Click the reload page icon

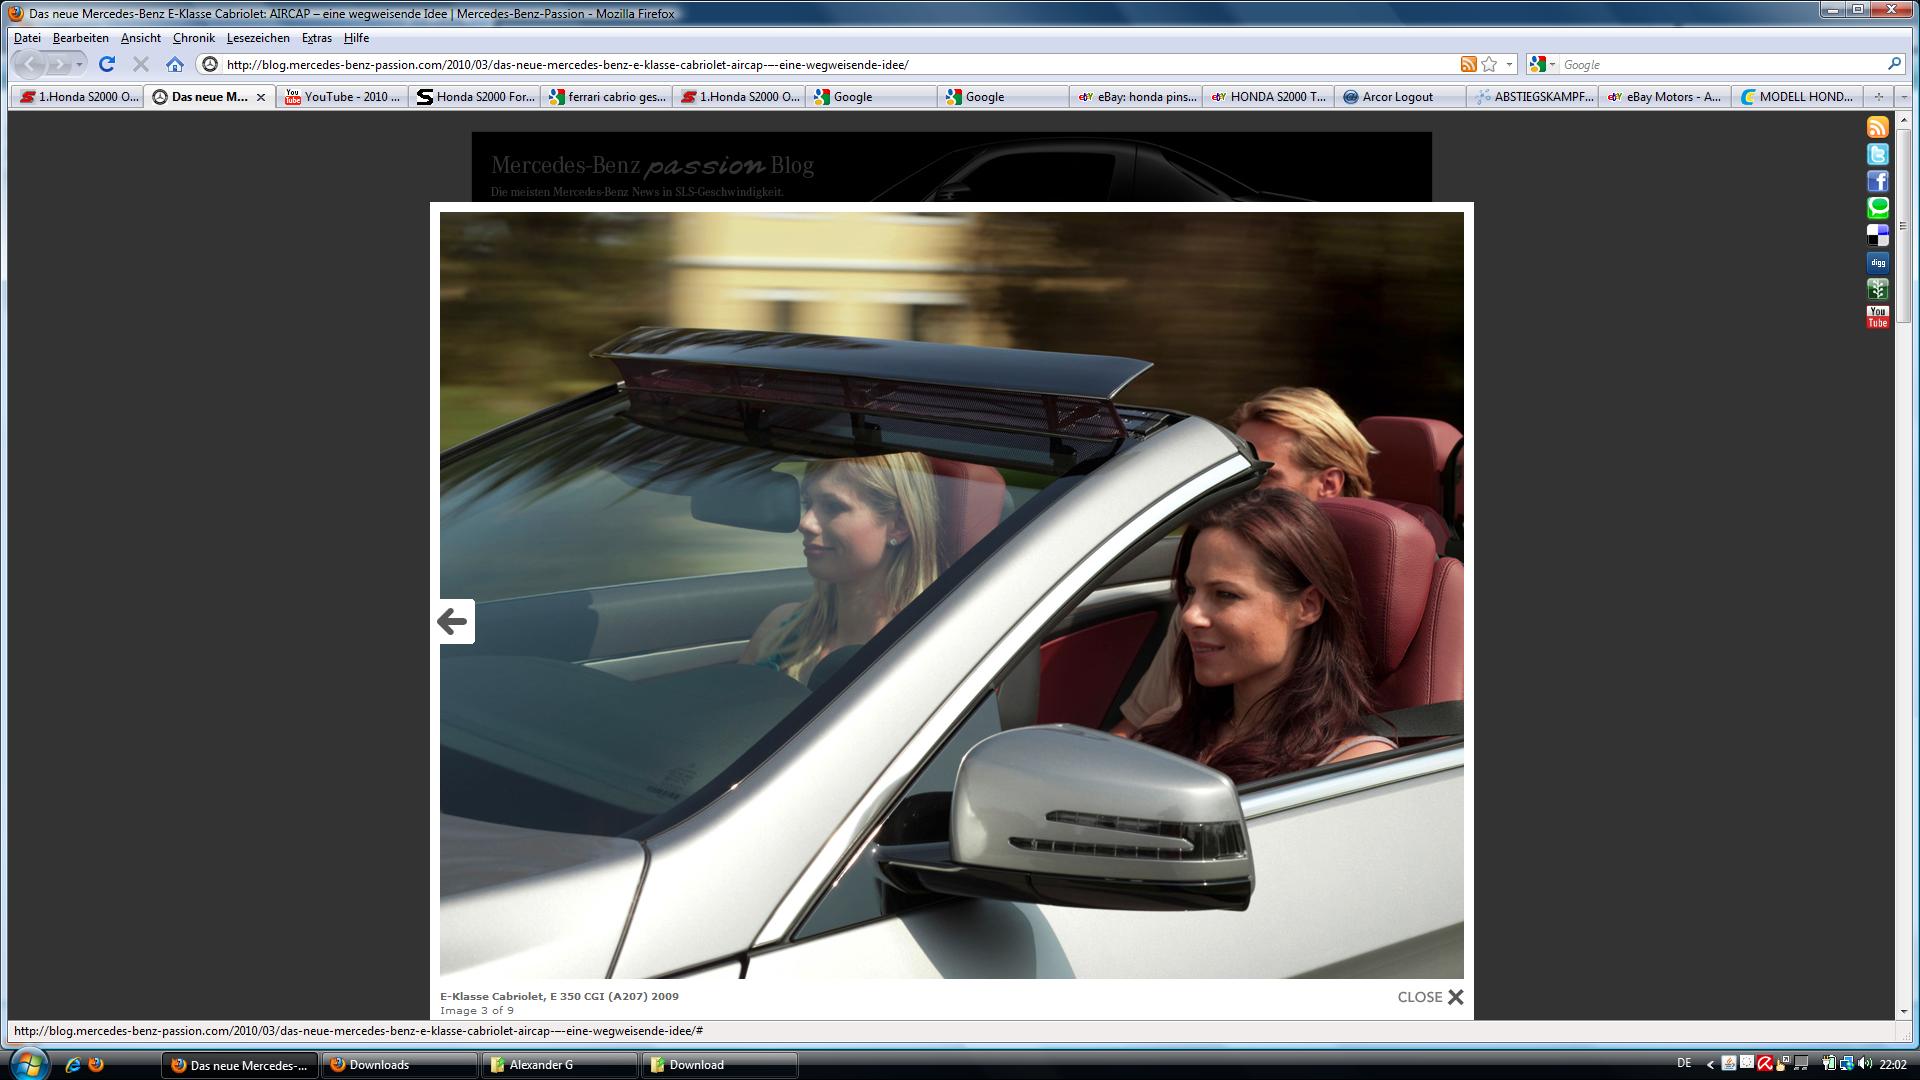[x=107, y=64]
